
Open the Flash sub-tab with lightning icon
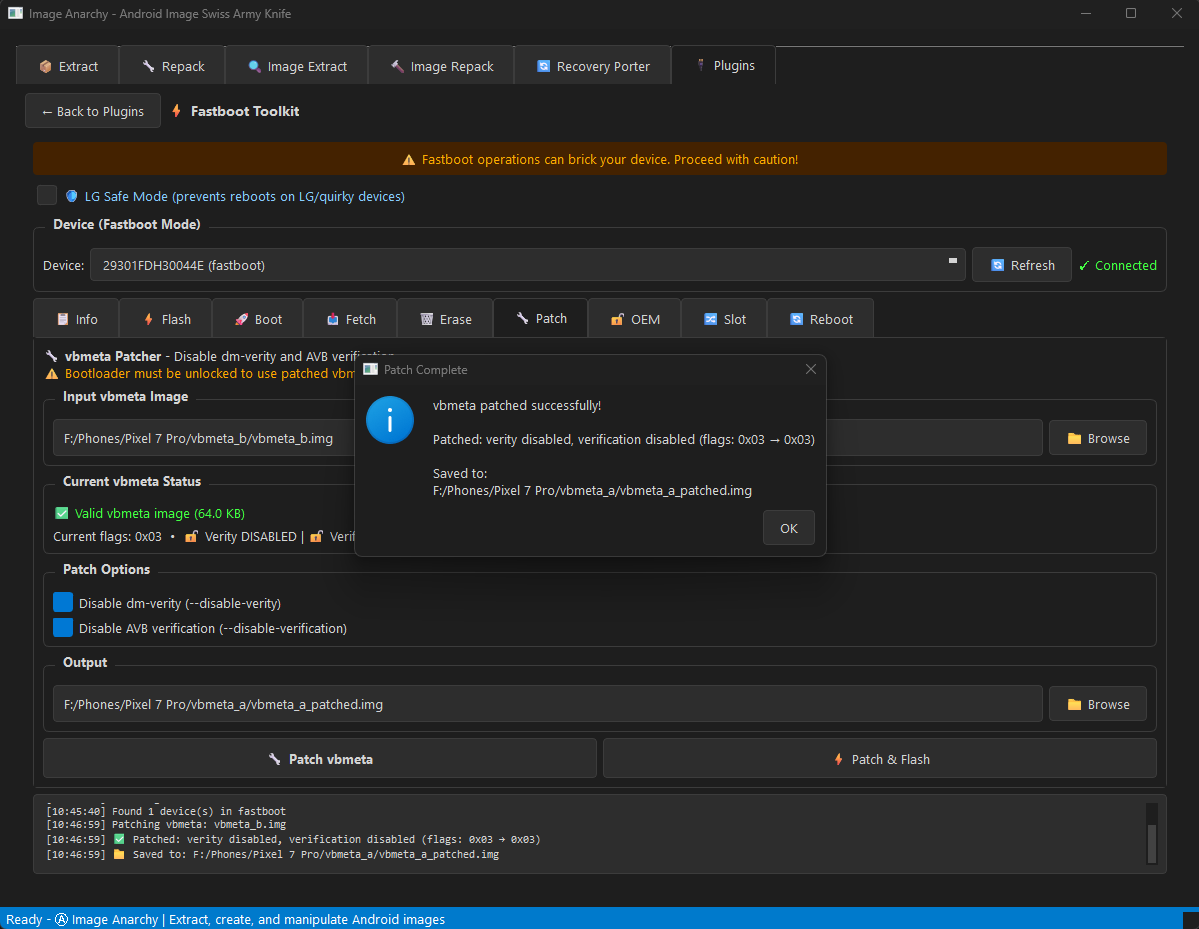pos(165,319)
